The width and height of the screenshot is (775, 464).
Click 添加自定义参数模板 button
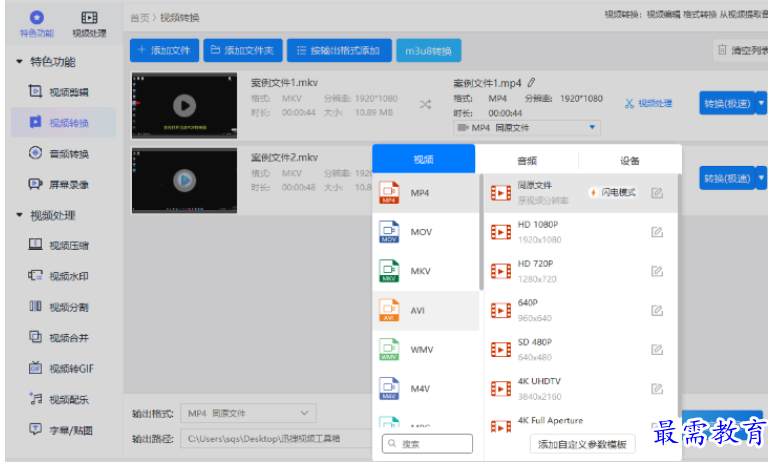[582, 444]
